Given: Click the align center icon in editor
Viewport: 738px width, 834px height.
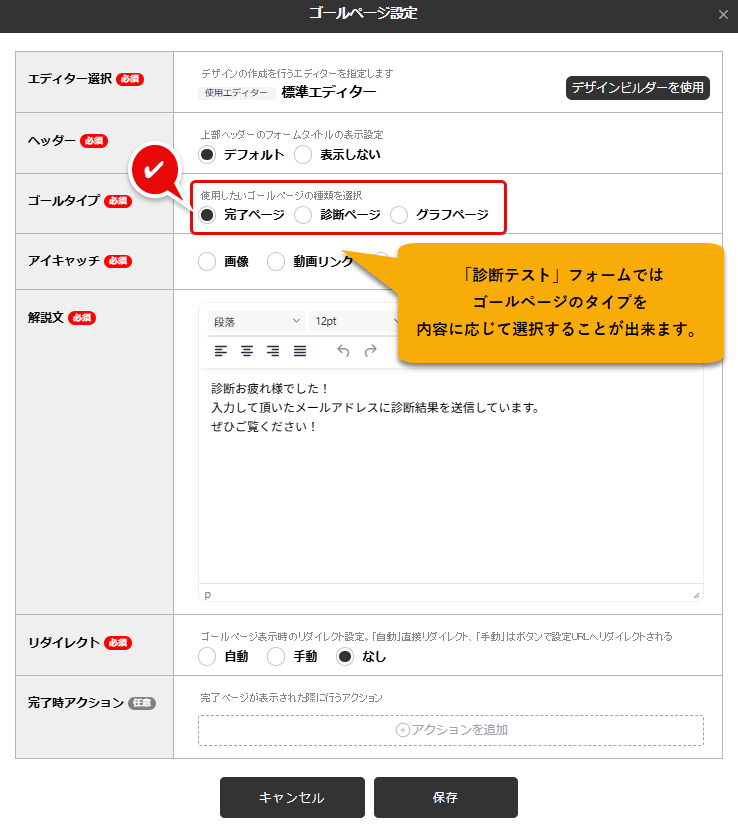Looking at the screenshot, I should 247,351.
